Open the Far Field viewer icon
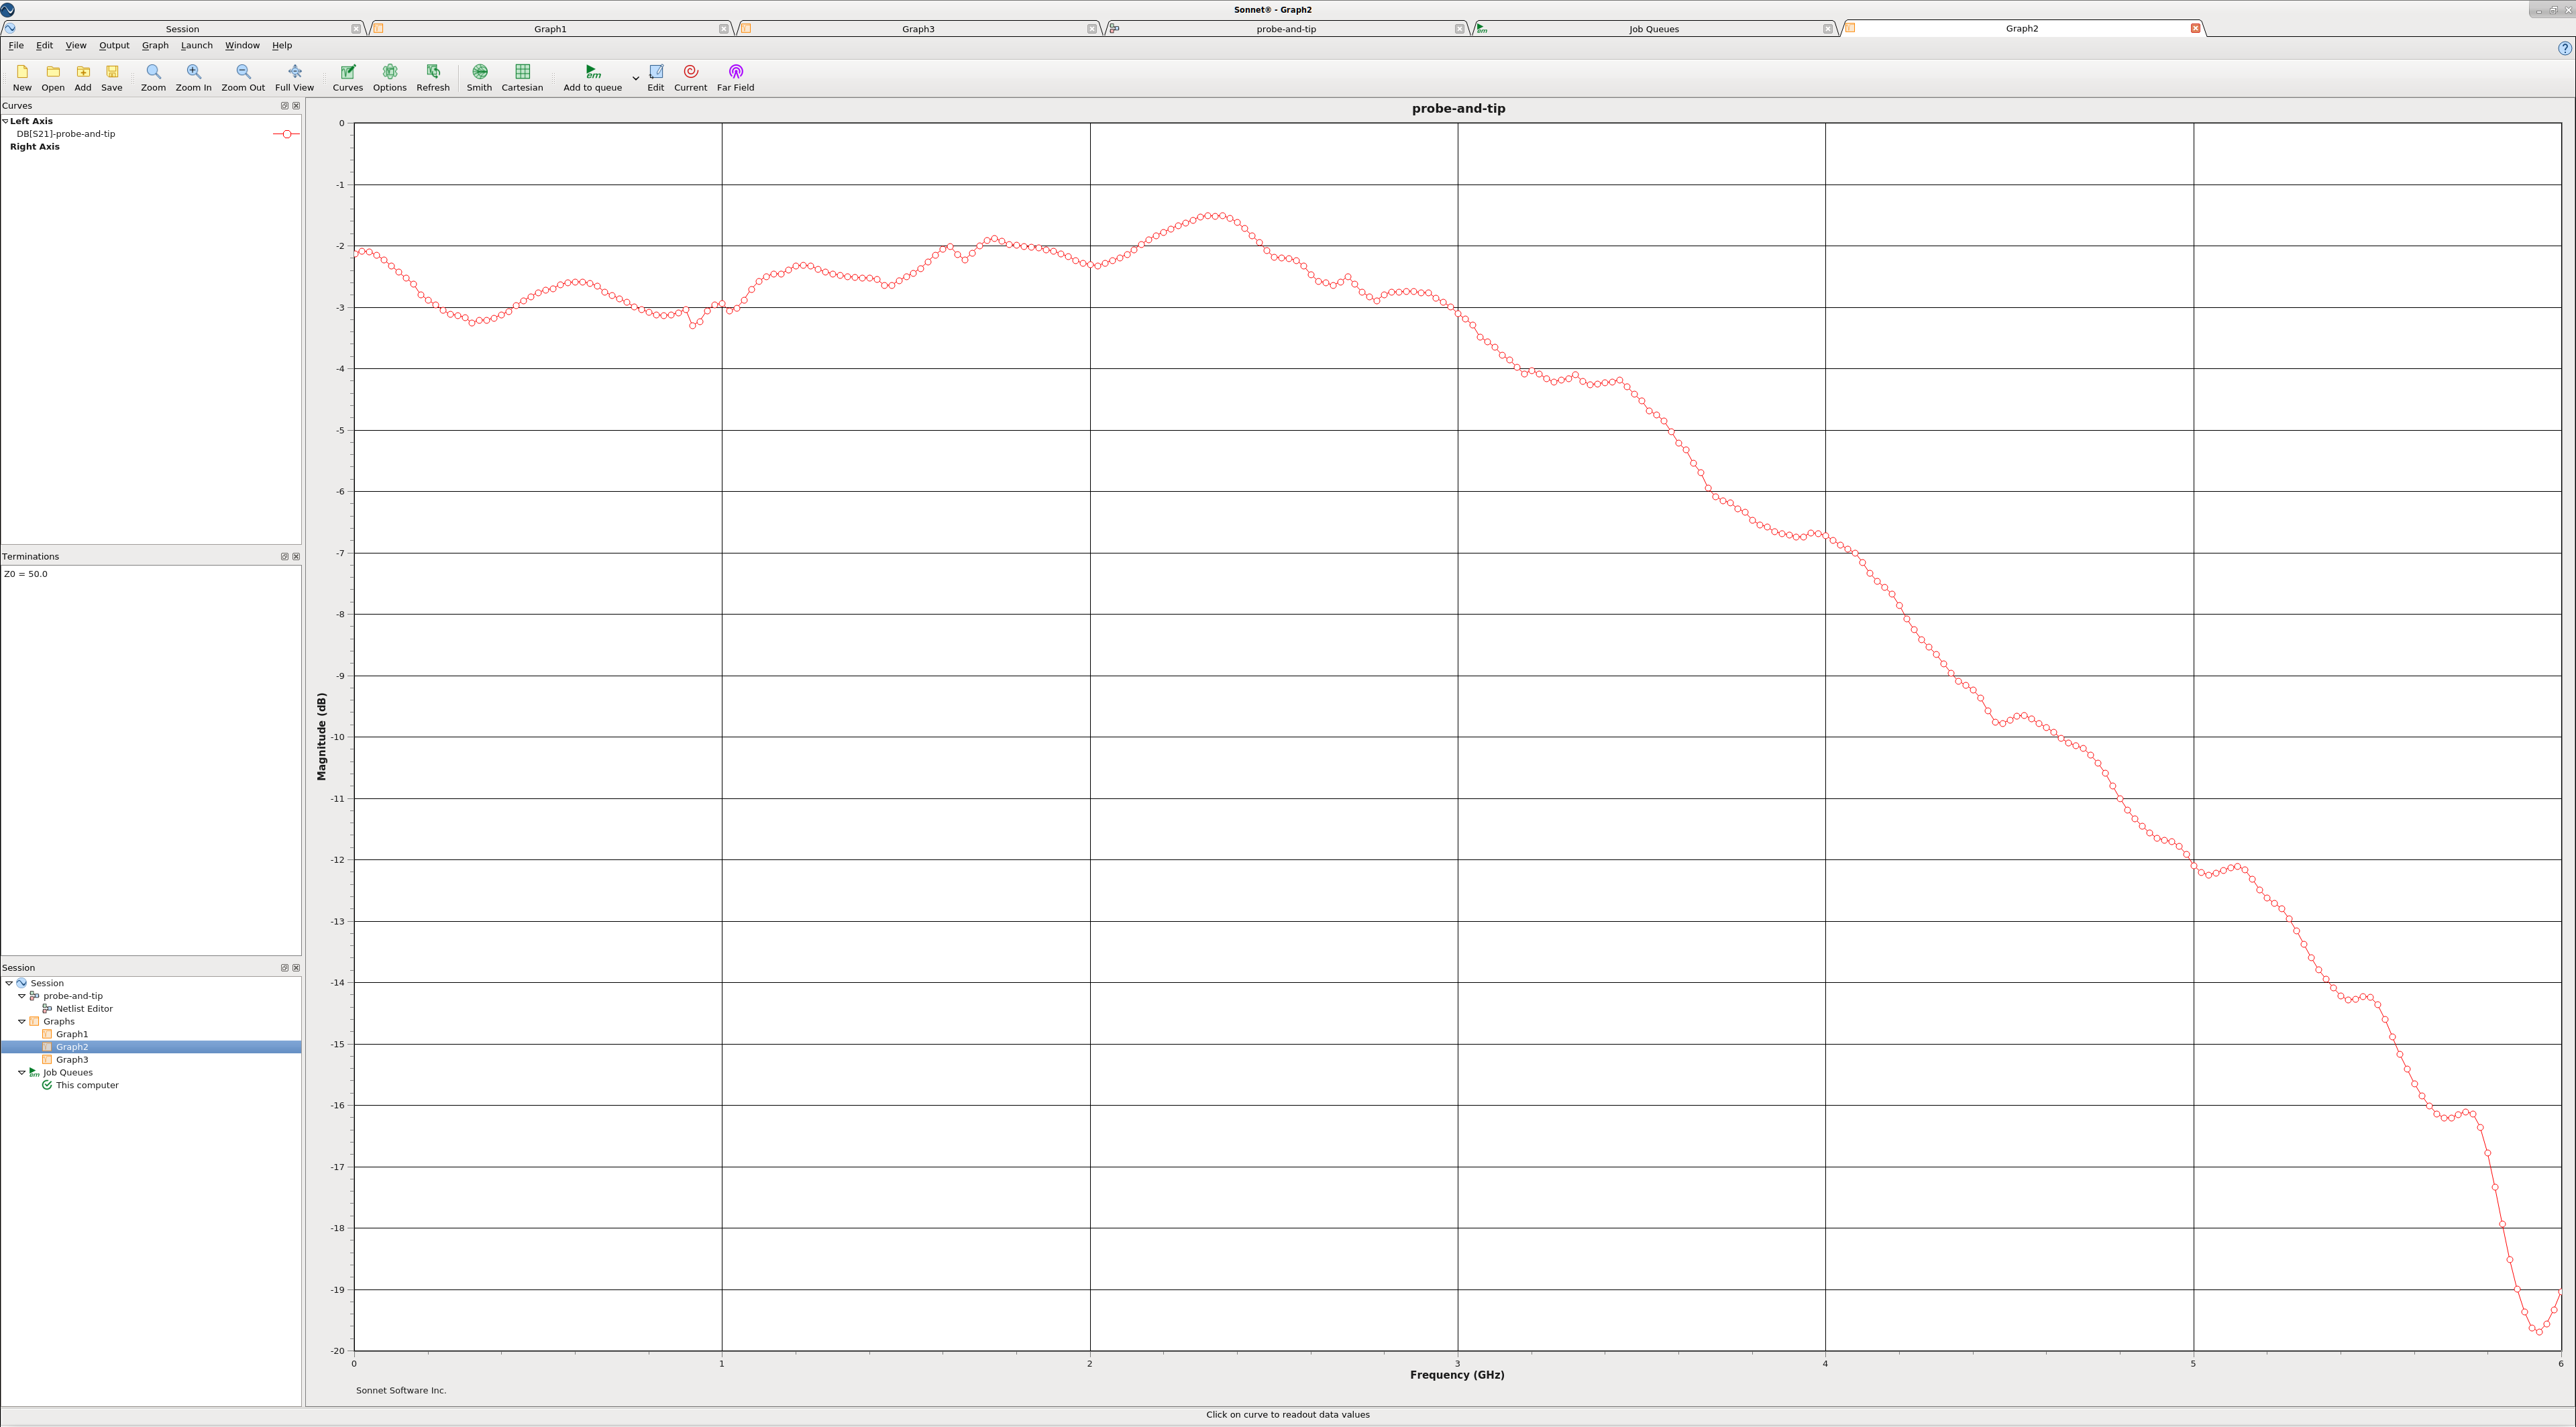2576x1427 pixels. (x=735, y=72)
